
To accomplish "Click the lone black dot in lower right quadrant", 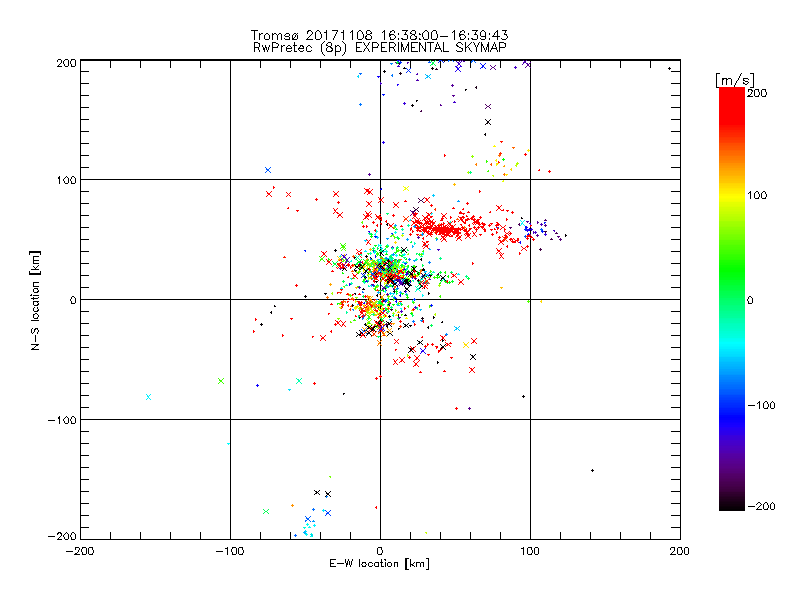I will (592, 470).
